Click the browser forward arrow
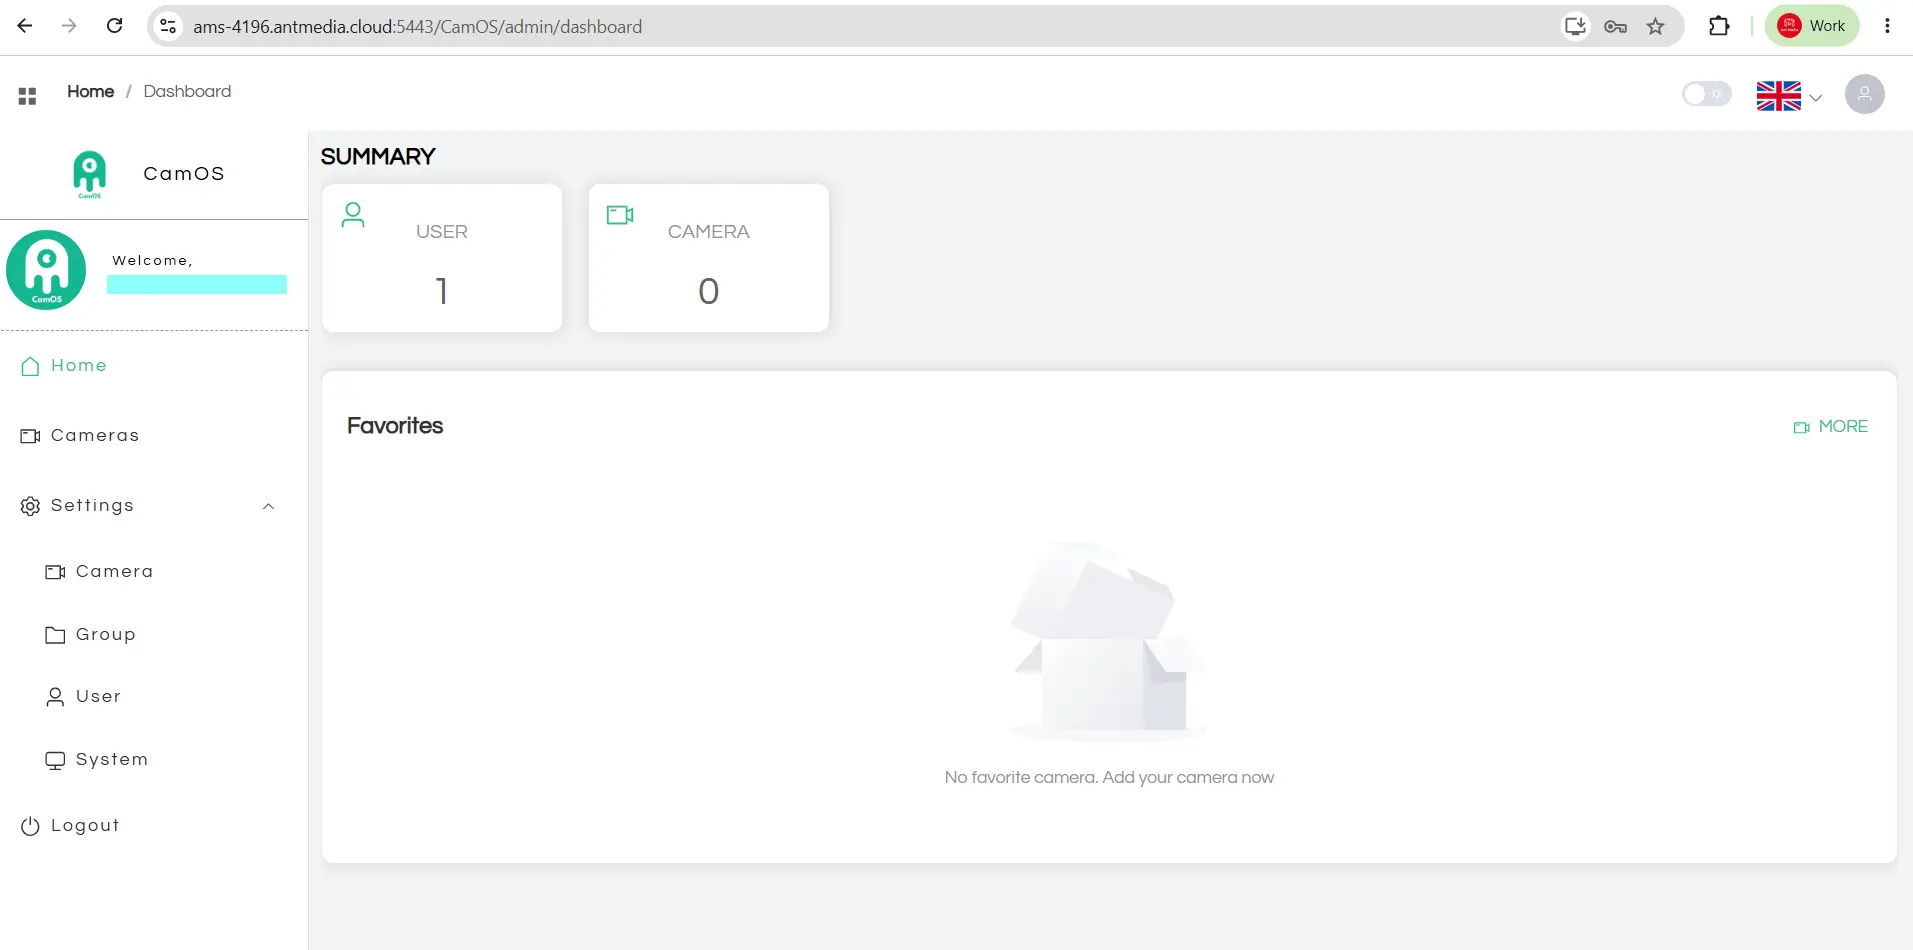 coord(69,26)
